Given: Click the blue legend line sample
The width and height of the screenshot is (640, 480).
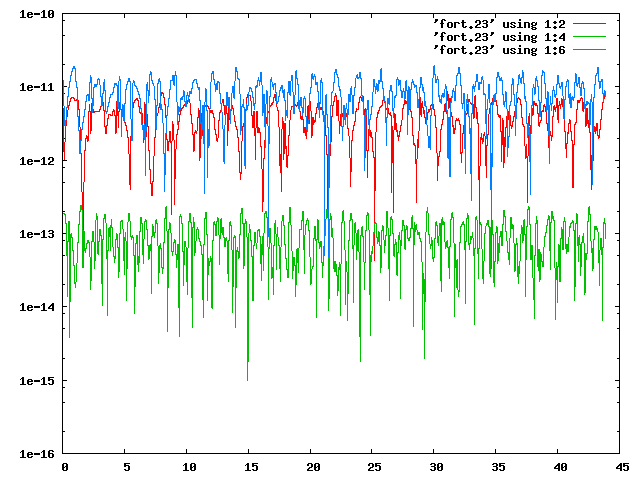Looking at the screenshot, I should [589, 50].
